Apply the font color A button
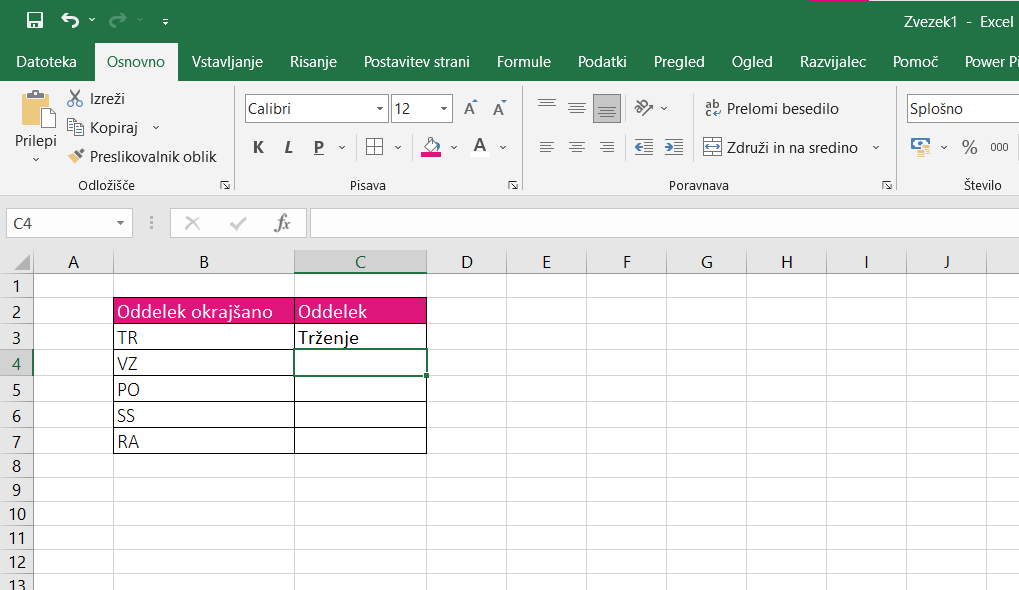Screen dimensions: 1019x590 [x=480, y=148]
